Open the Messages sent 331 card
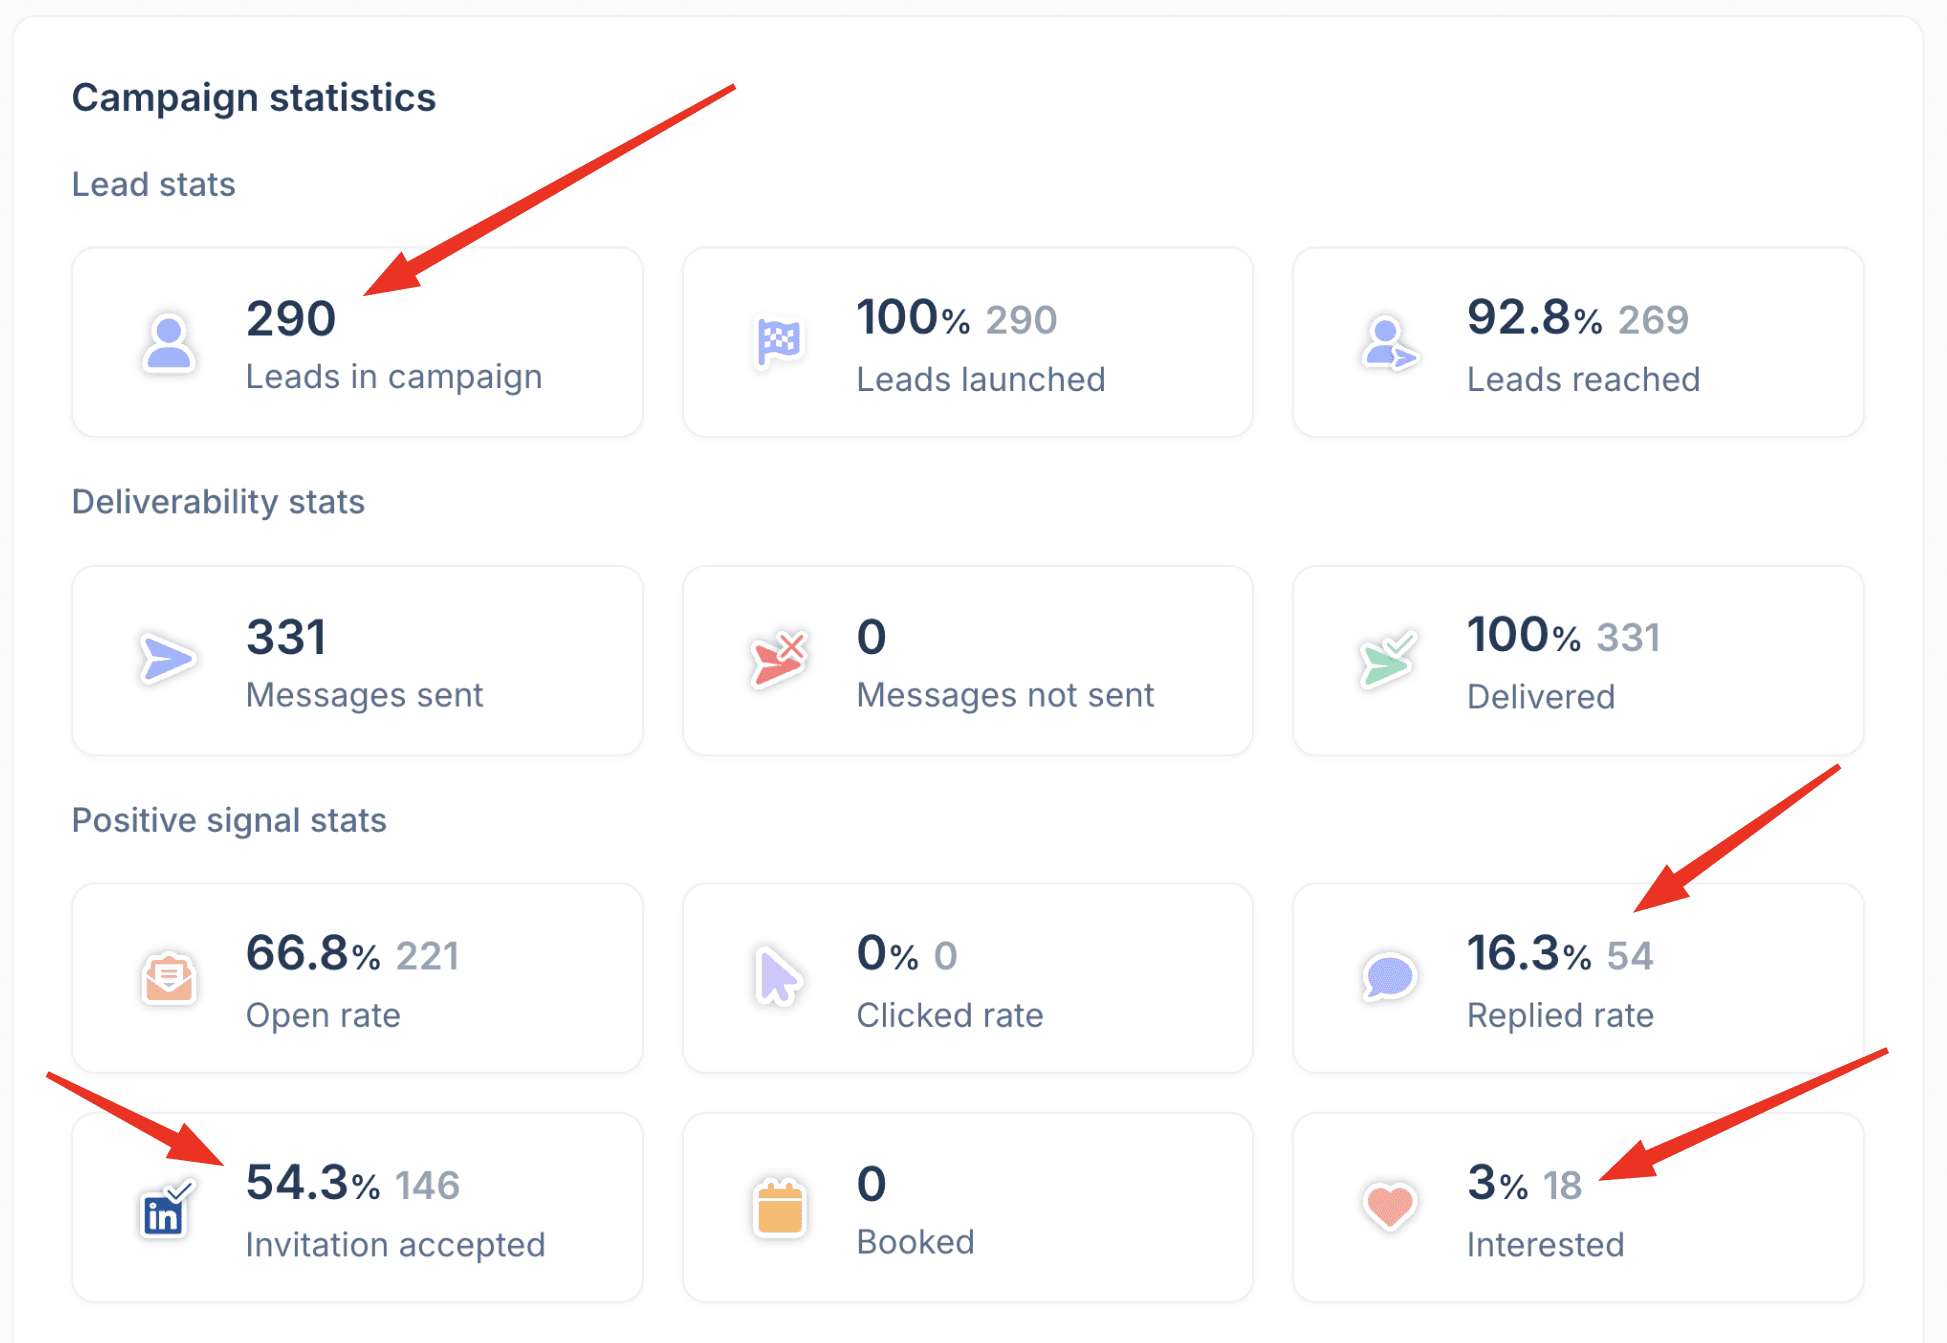This screenshot has width=1947, height=1343. click(x=357, y=660)
